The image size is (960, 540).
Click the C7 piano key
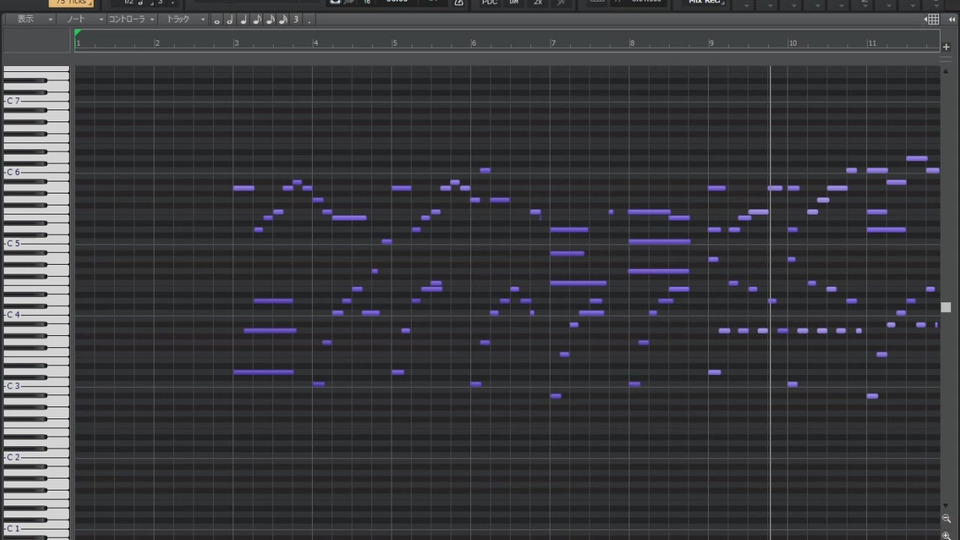coord(36,100)
